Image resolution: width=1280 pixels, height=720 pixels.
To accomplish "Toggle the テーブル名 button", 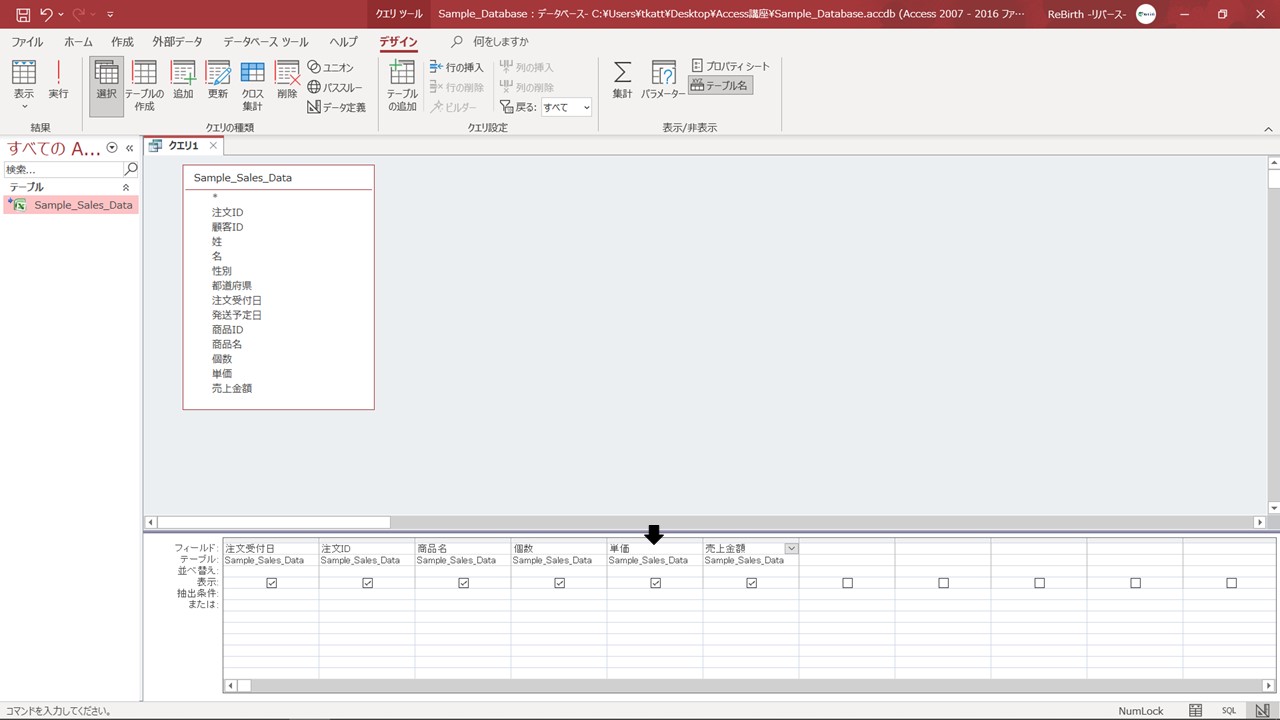I will click(720, 86).
